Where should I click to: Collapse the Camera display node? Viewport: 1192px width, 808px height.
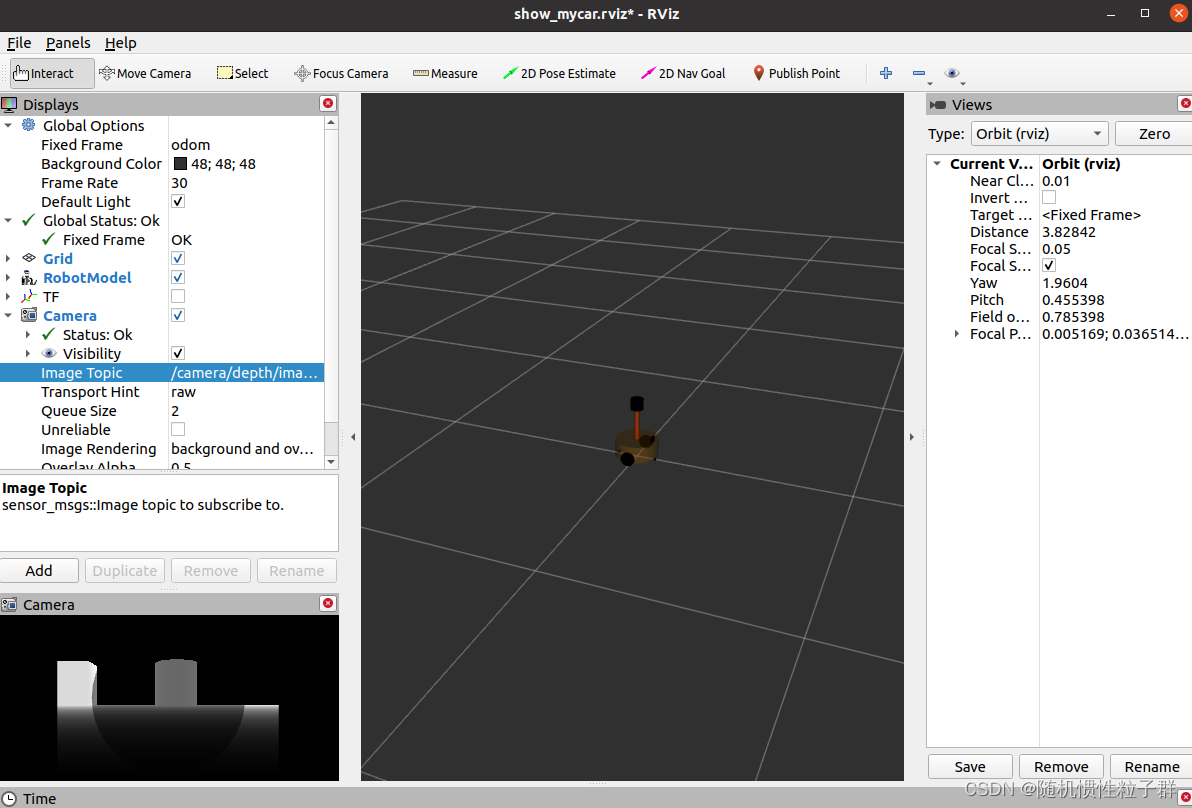point(8,315)
